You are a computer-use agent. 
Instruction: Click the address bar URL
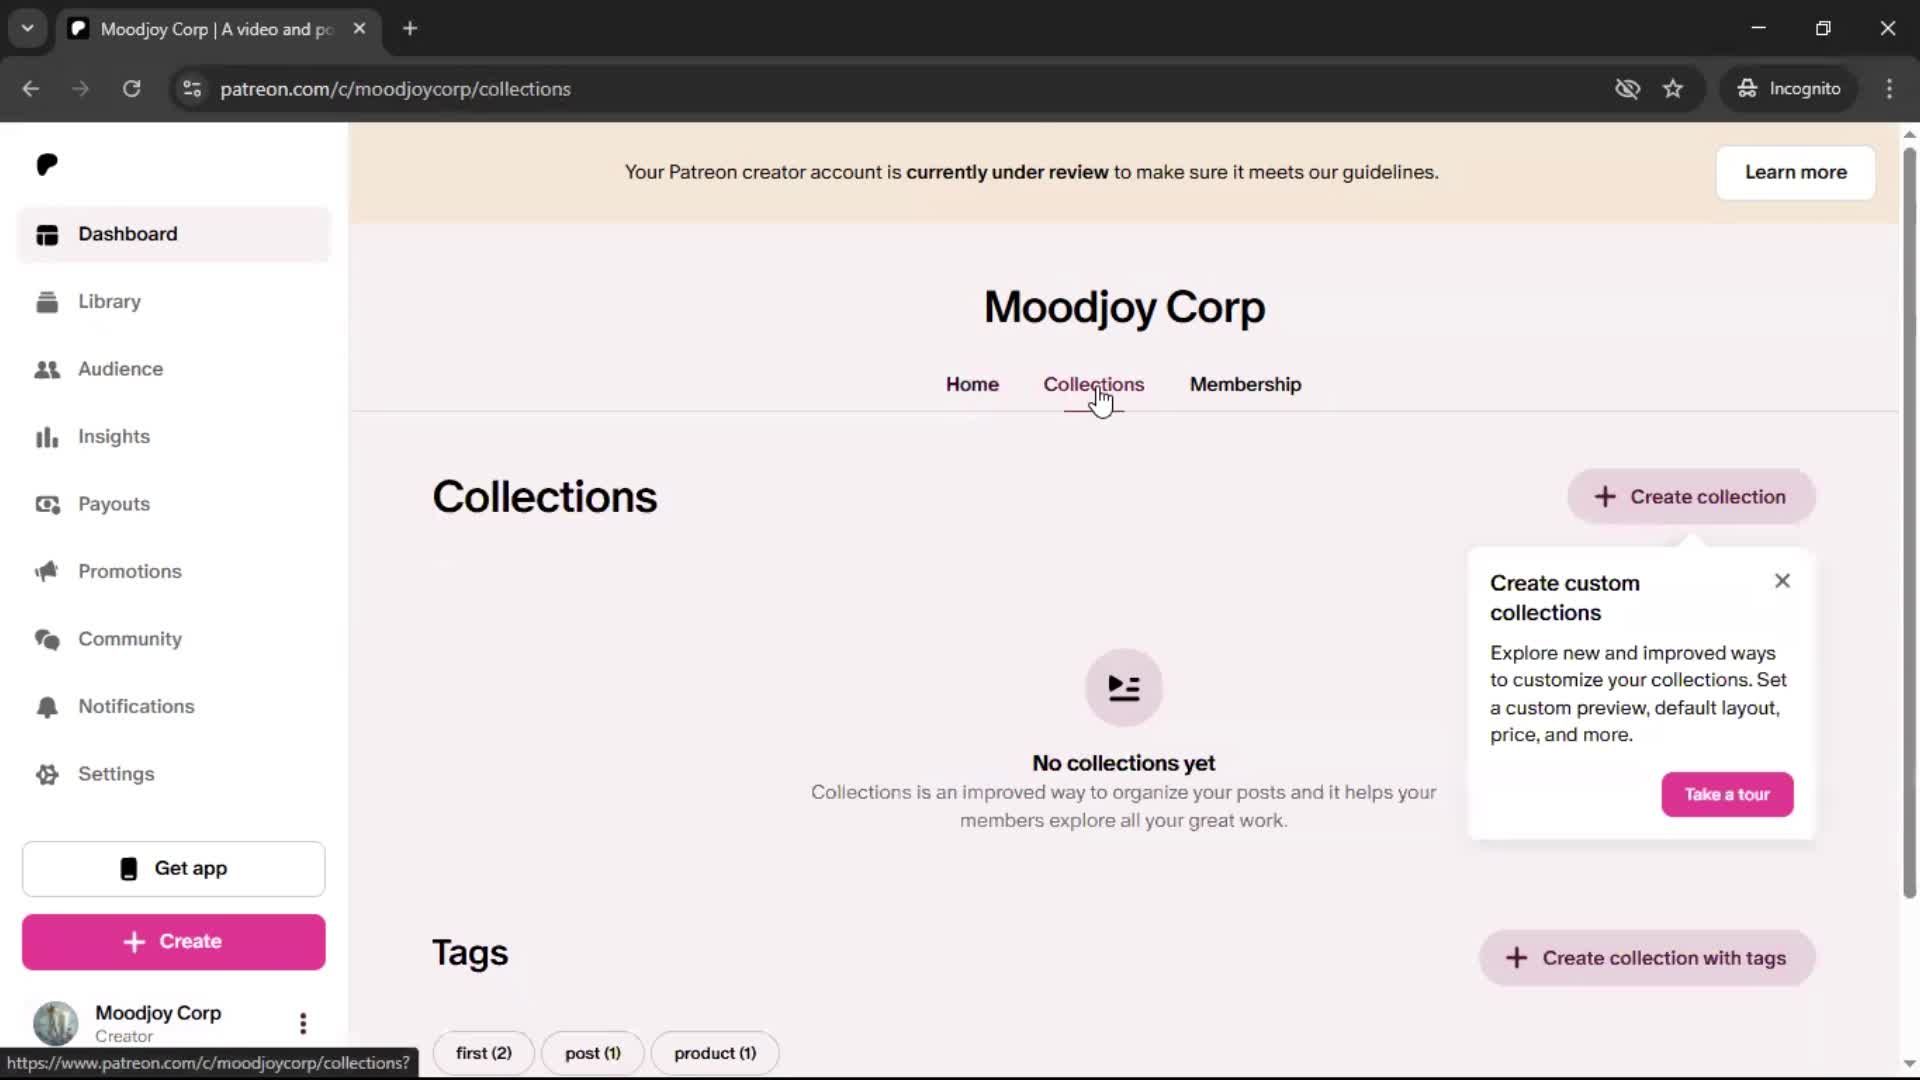pyautogui.click(x=395, y=89)
